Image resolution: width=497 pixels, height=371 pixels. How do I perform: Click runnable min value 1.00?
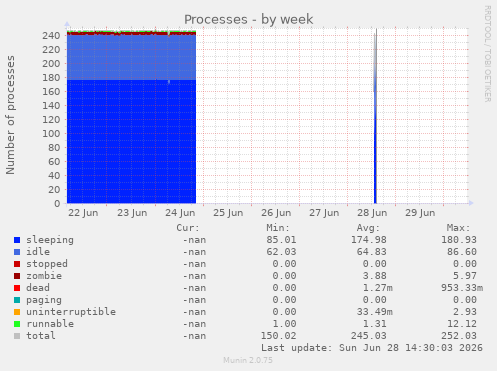[x=284, y=324]
